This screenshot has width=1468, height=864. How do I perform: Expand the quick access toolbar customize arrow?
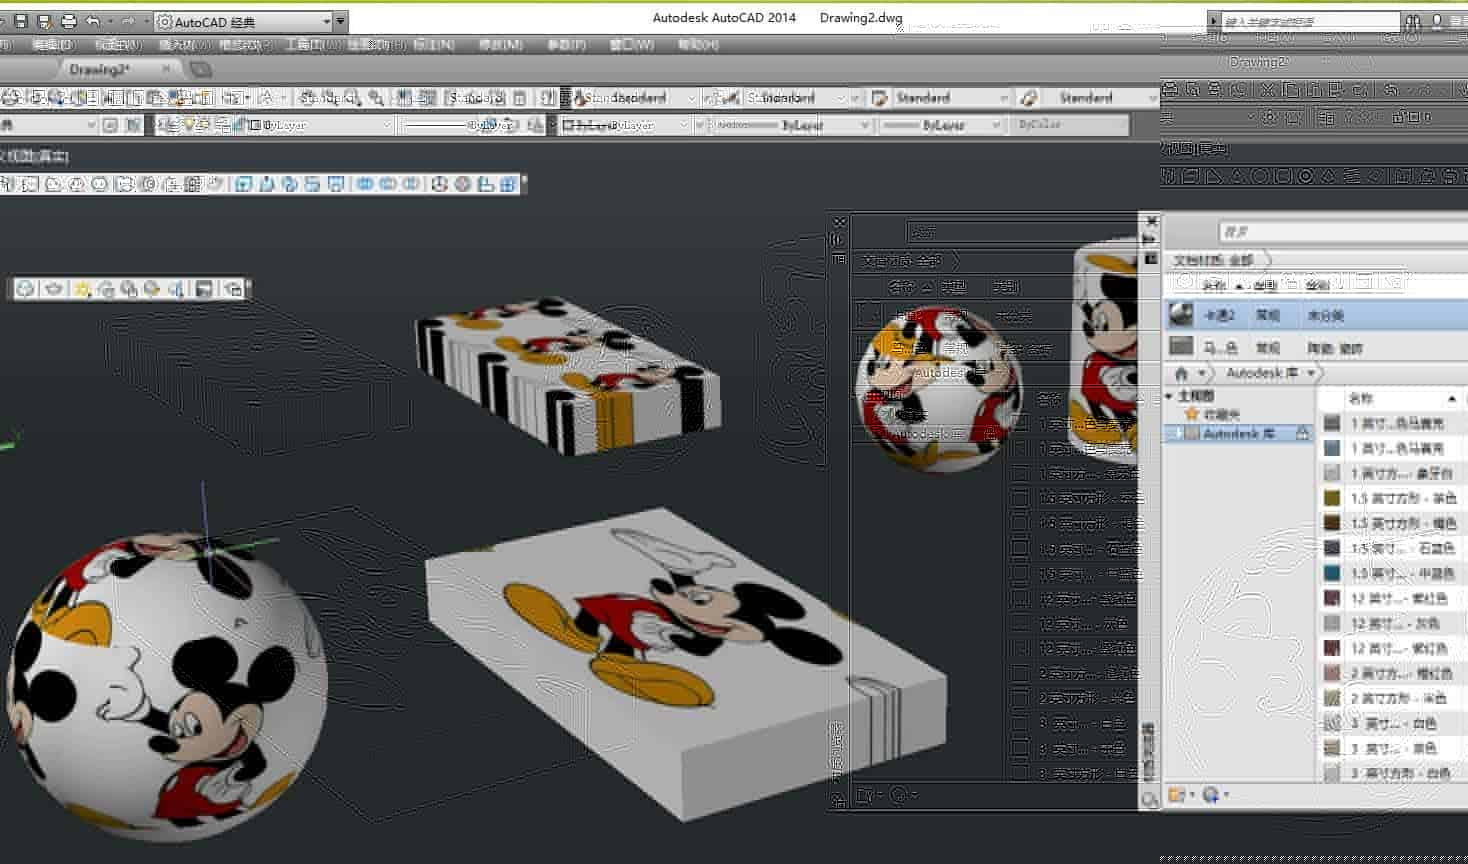point(341,21)
